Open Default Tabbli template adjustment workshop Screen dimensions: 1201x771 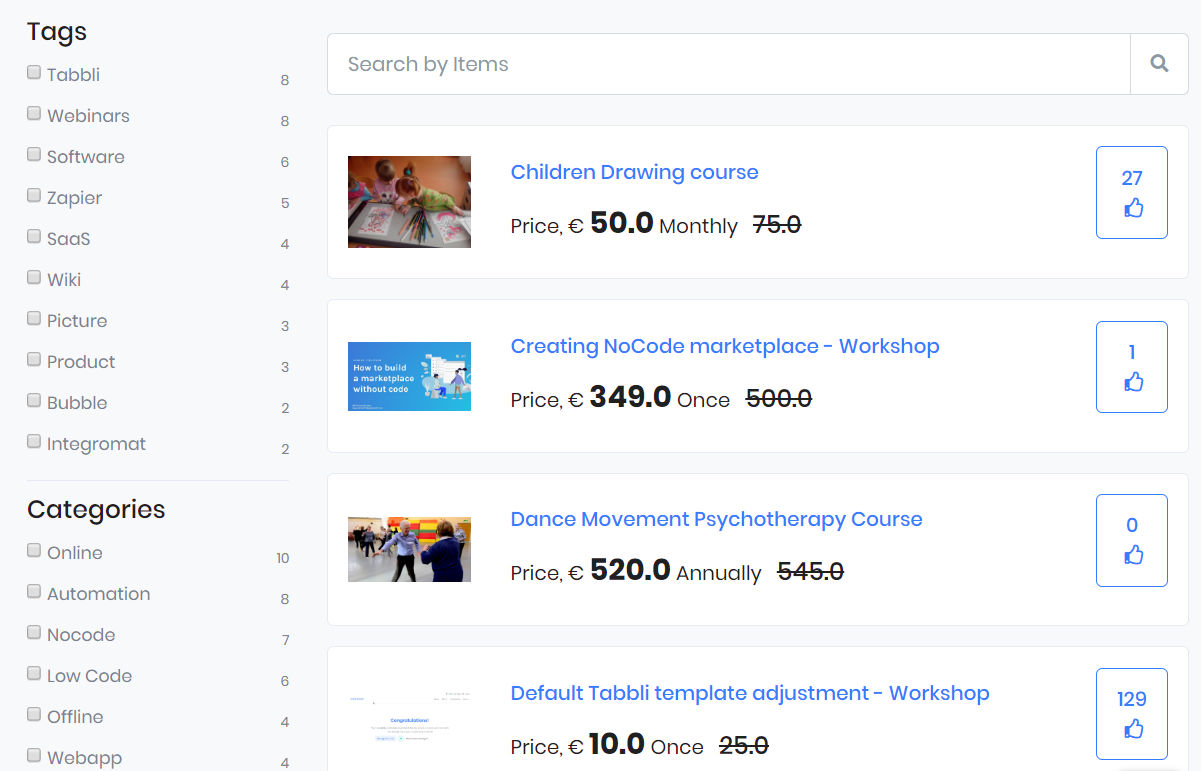[750, 693]
